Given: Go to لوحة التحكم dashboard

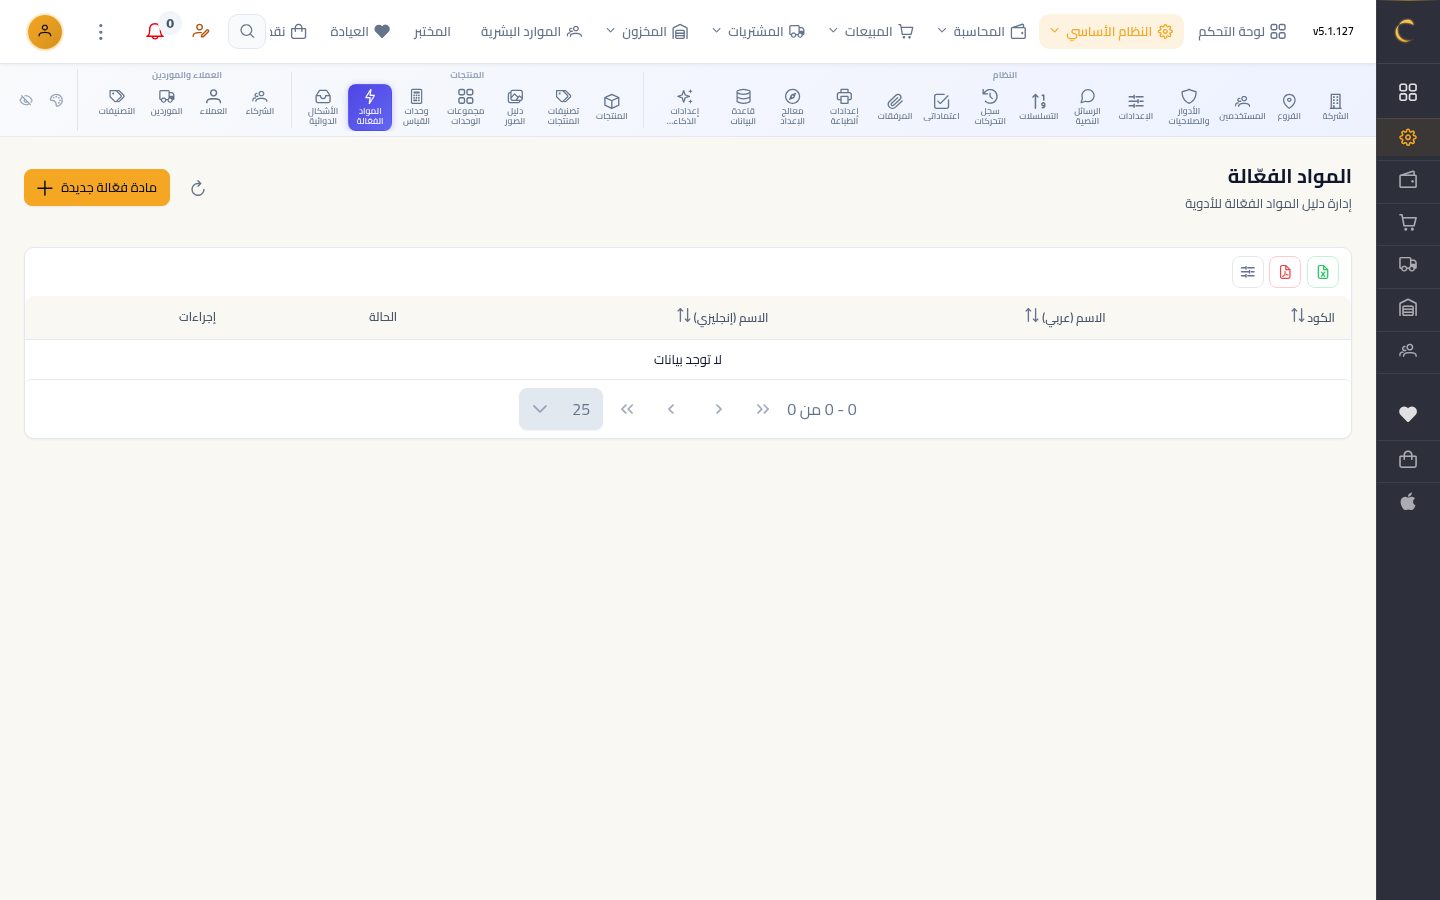Looking at the screenshot, I should click(x=1242, y=32).
